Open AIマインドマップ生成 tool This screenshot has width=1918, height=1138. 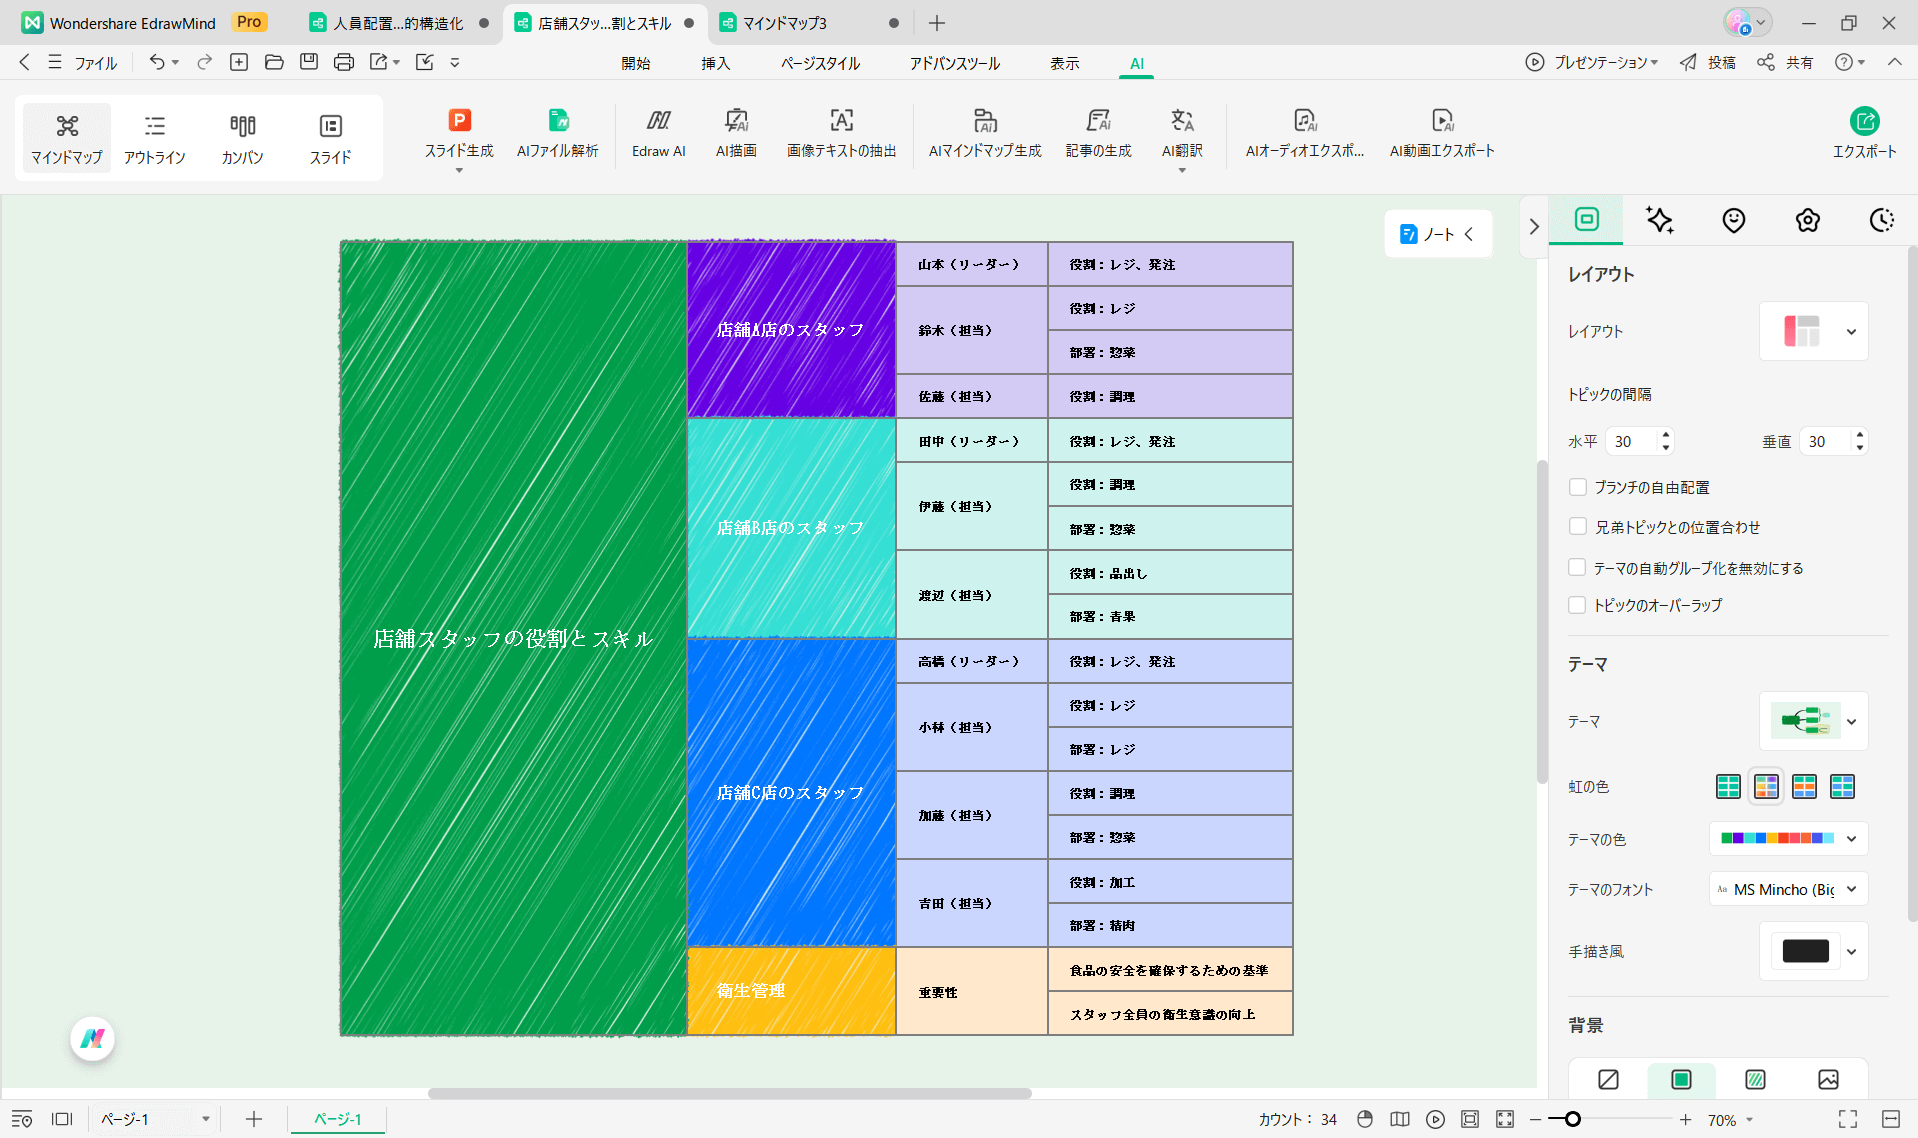(984, 121)
